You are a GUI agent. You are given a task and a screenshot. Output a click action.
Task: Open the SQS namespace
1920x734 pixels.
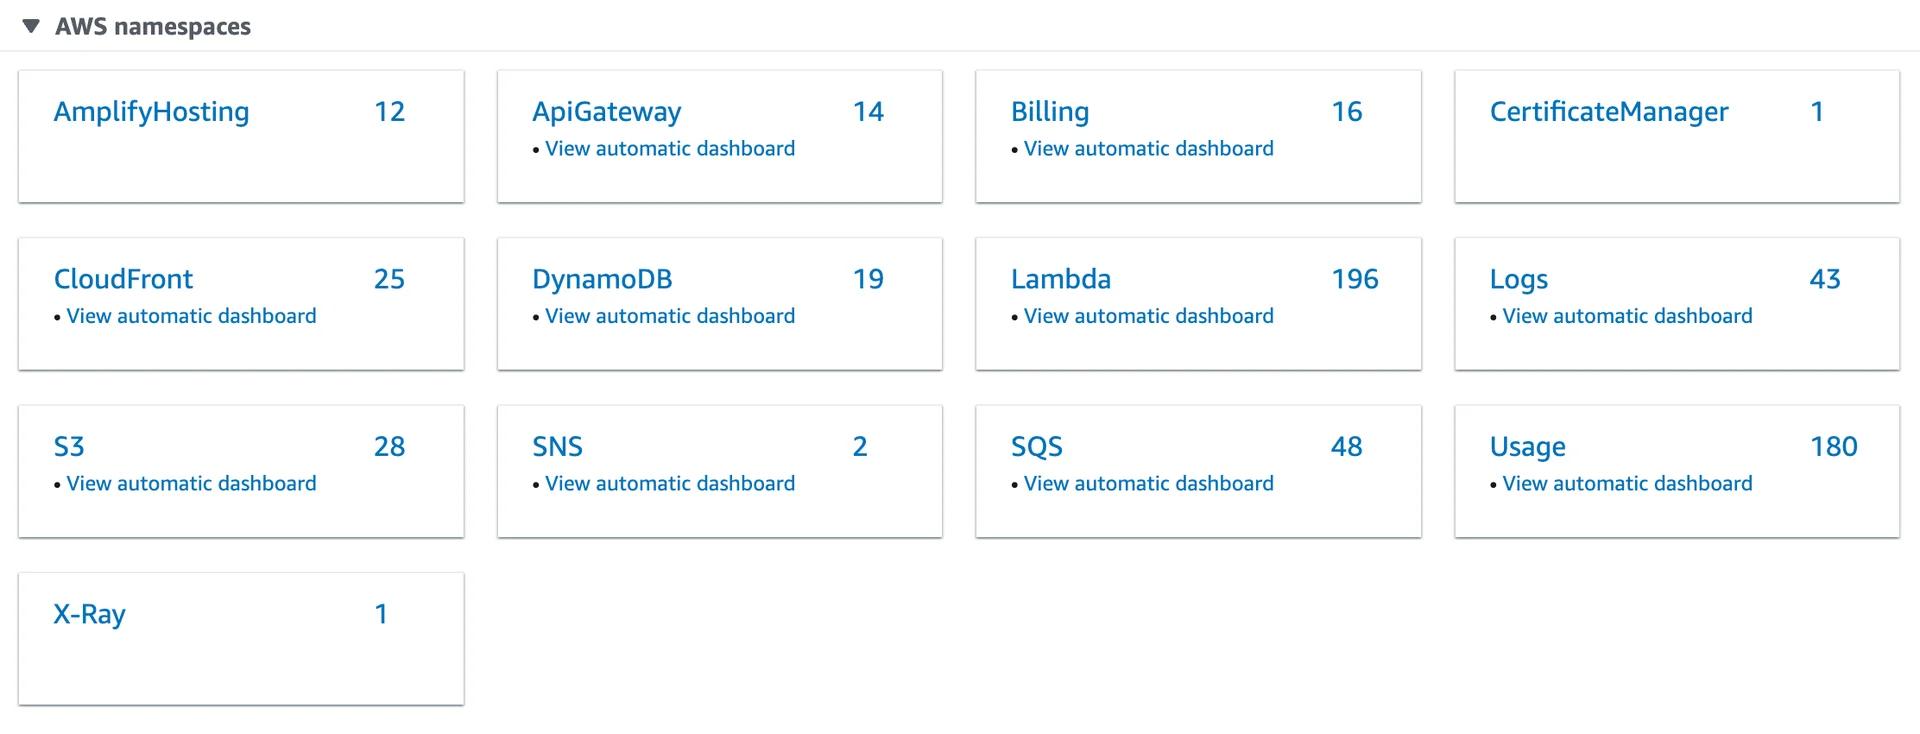[x=1037, y=446]
